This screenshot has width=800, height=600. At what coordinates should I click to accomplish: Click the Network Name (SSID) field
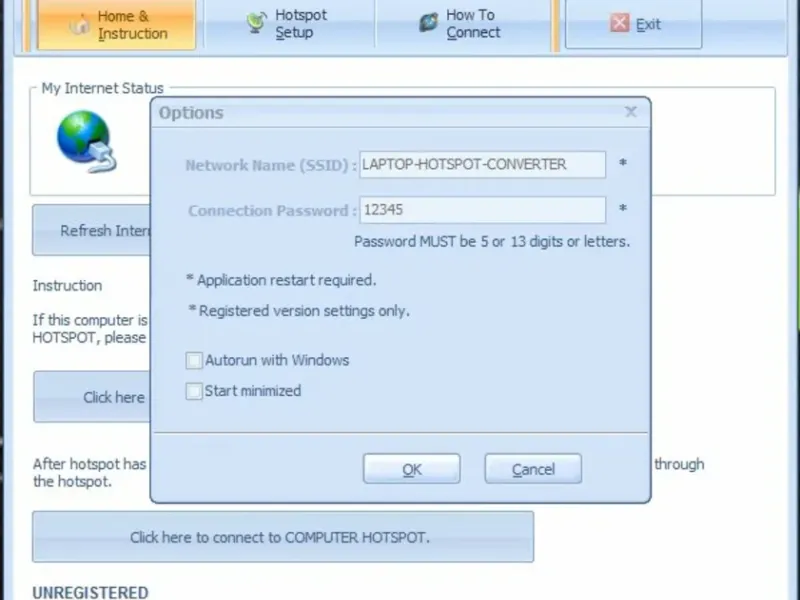(x=483, y=164)
